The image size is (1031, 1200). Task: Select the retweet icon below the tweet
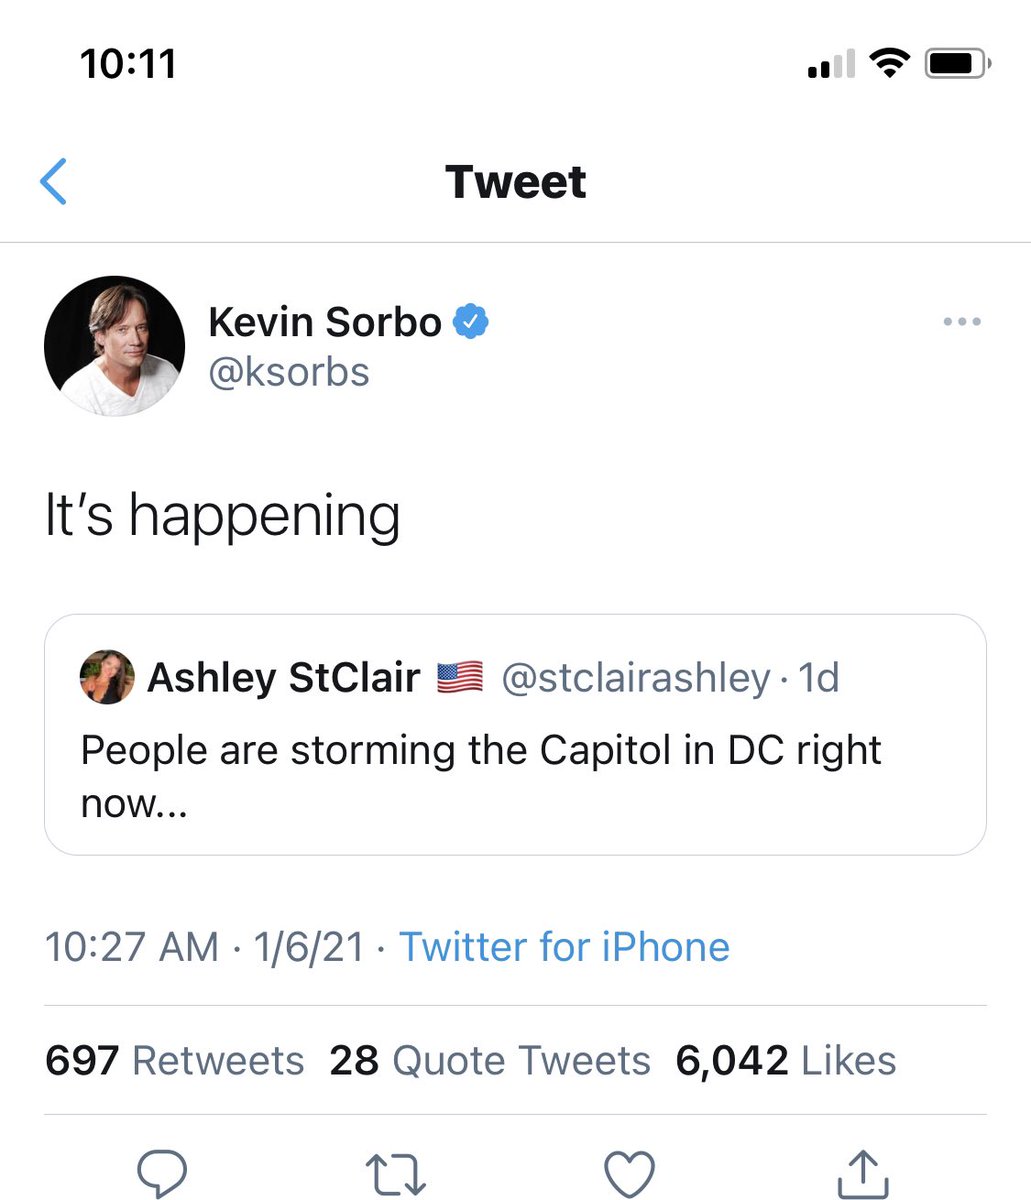click(398, 1172)
